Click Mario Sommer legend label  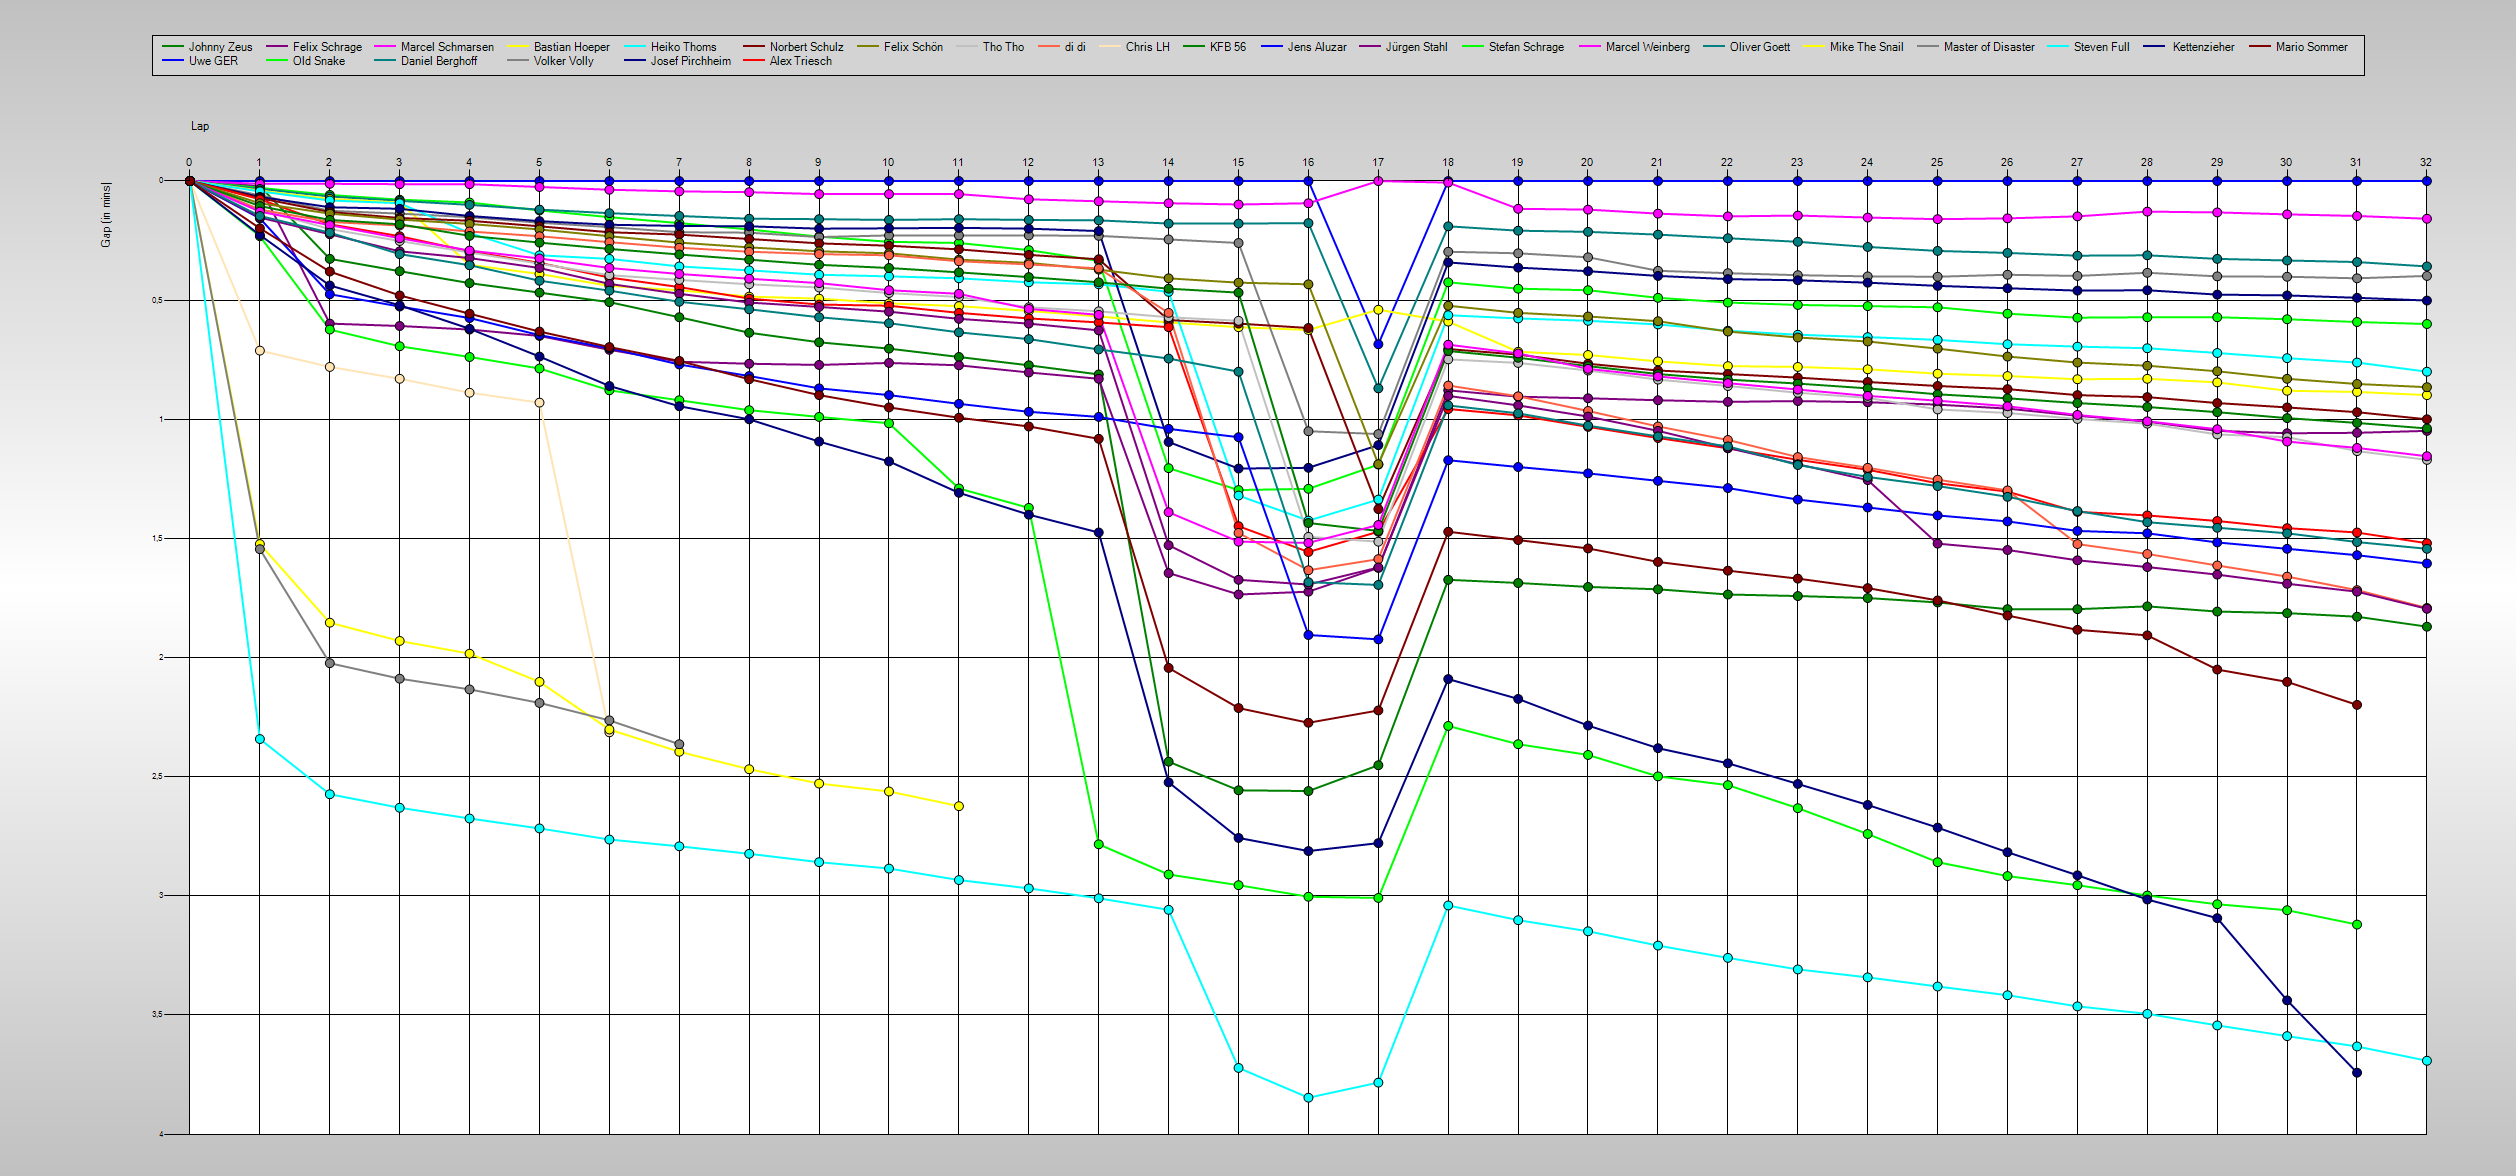[x=2311, y=47]
